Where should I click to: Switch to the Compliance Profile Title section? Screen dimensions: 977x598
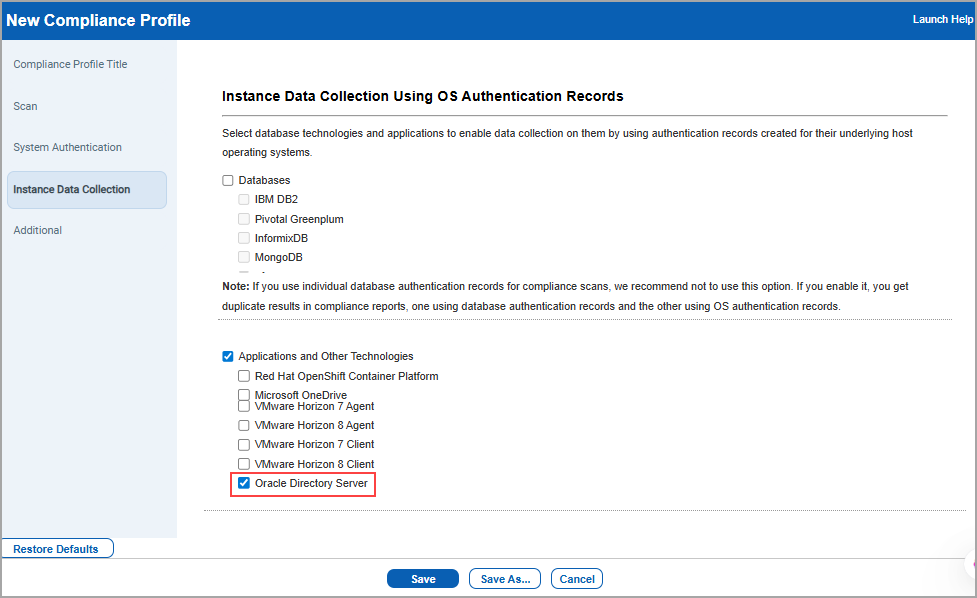[x=69, y=64]
